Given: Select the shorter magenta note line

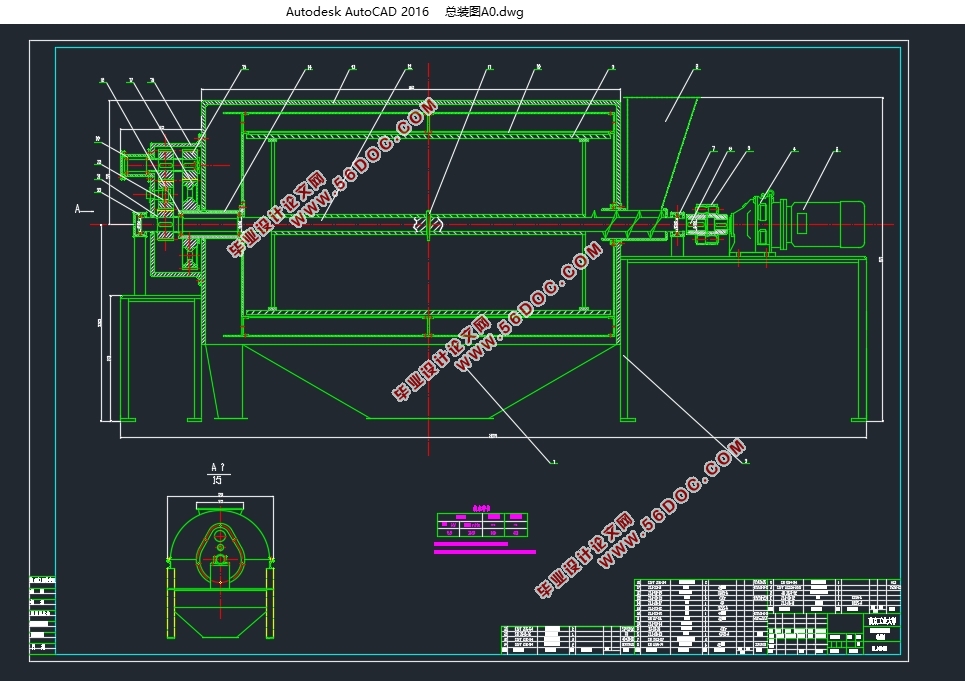Looking at the screenshot, I should pos(471,544).
